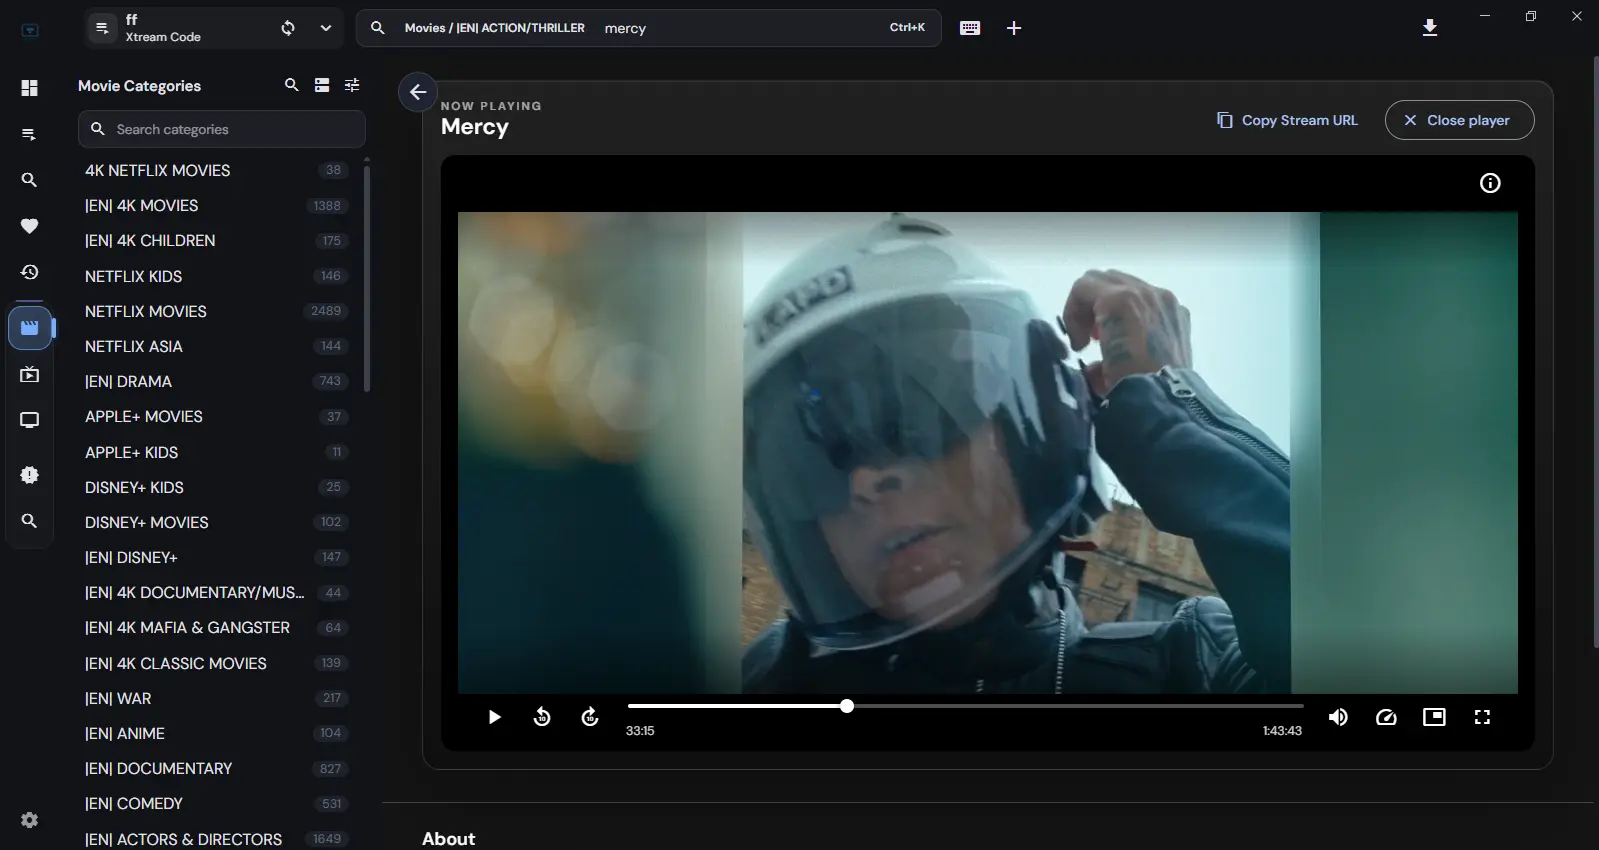Screen dimensions: 1599x850
Task: Expand the playlist selector chevron
Action: (x=326, y=28)
